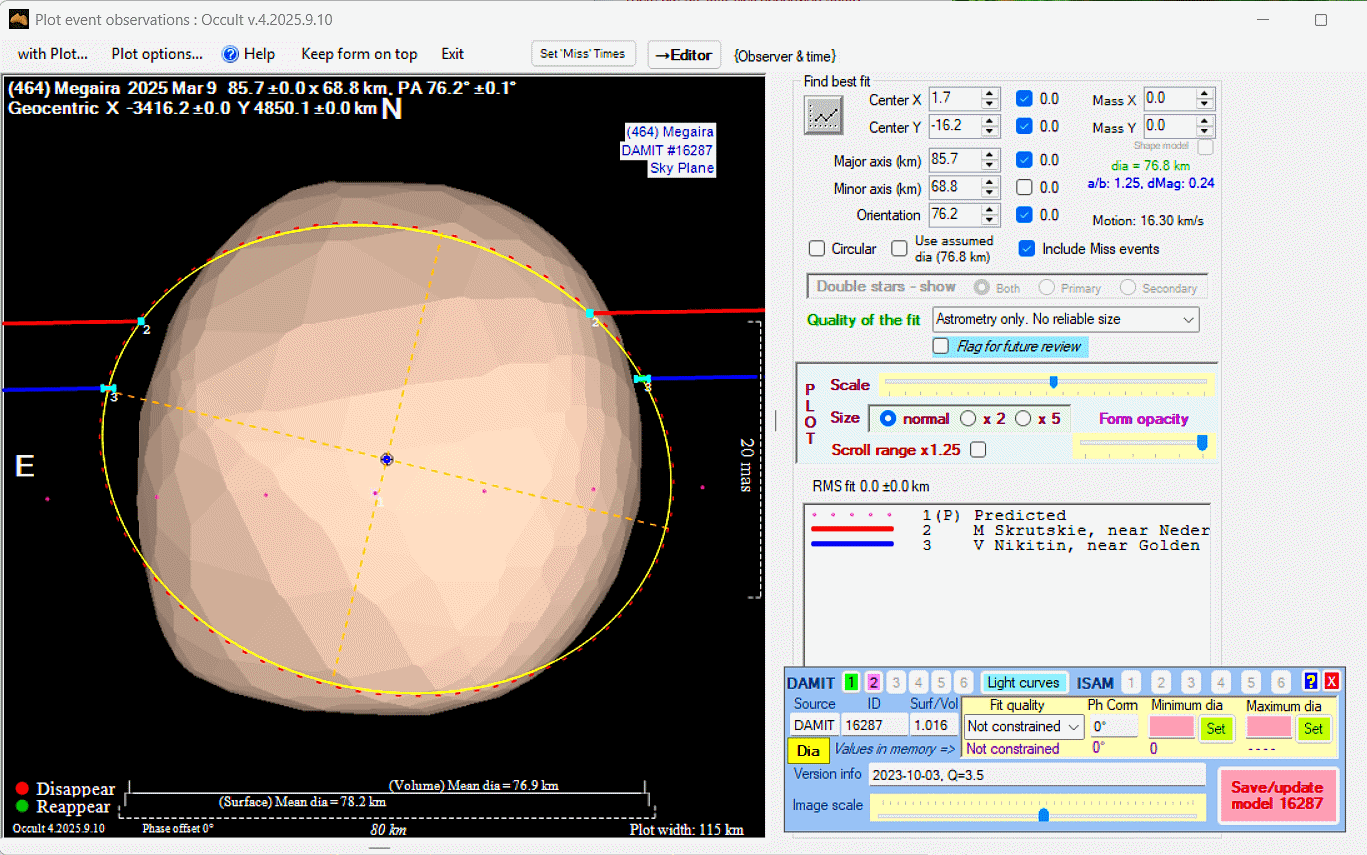
Task: Open the with Plot menu
Action: (x=53, y=54)
